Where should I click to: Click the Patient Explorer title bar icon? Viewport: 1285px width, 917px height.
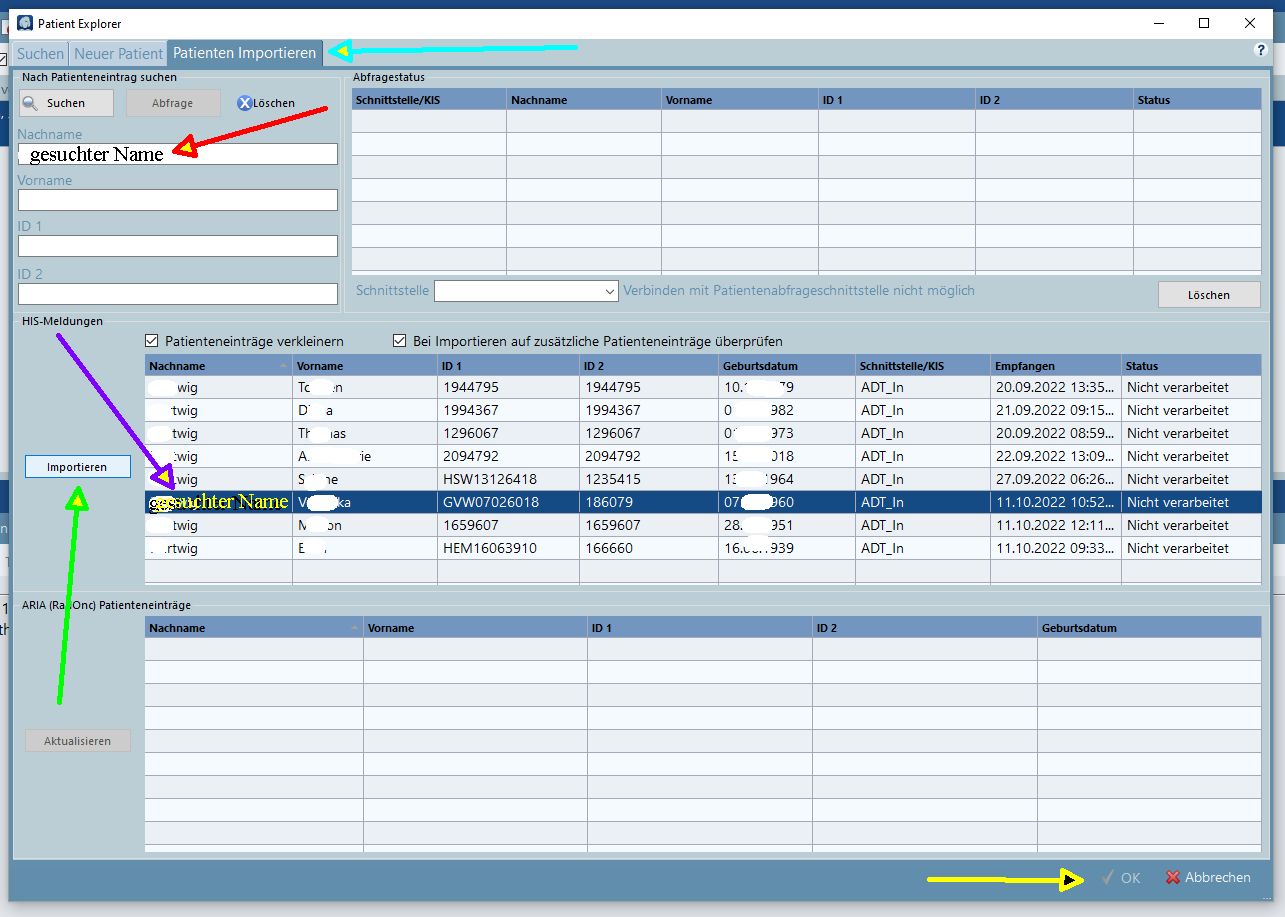pyautogui.click(x=25, y=22)
